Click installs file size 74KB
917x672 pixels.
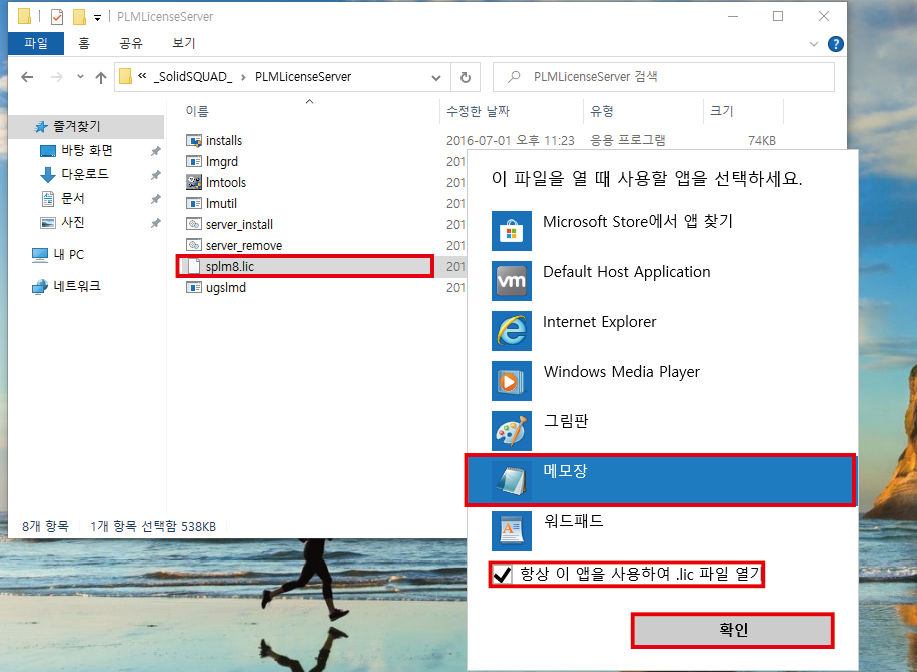(761, 140)
